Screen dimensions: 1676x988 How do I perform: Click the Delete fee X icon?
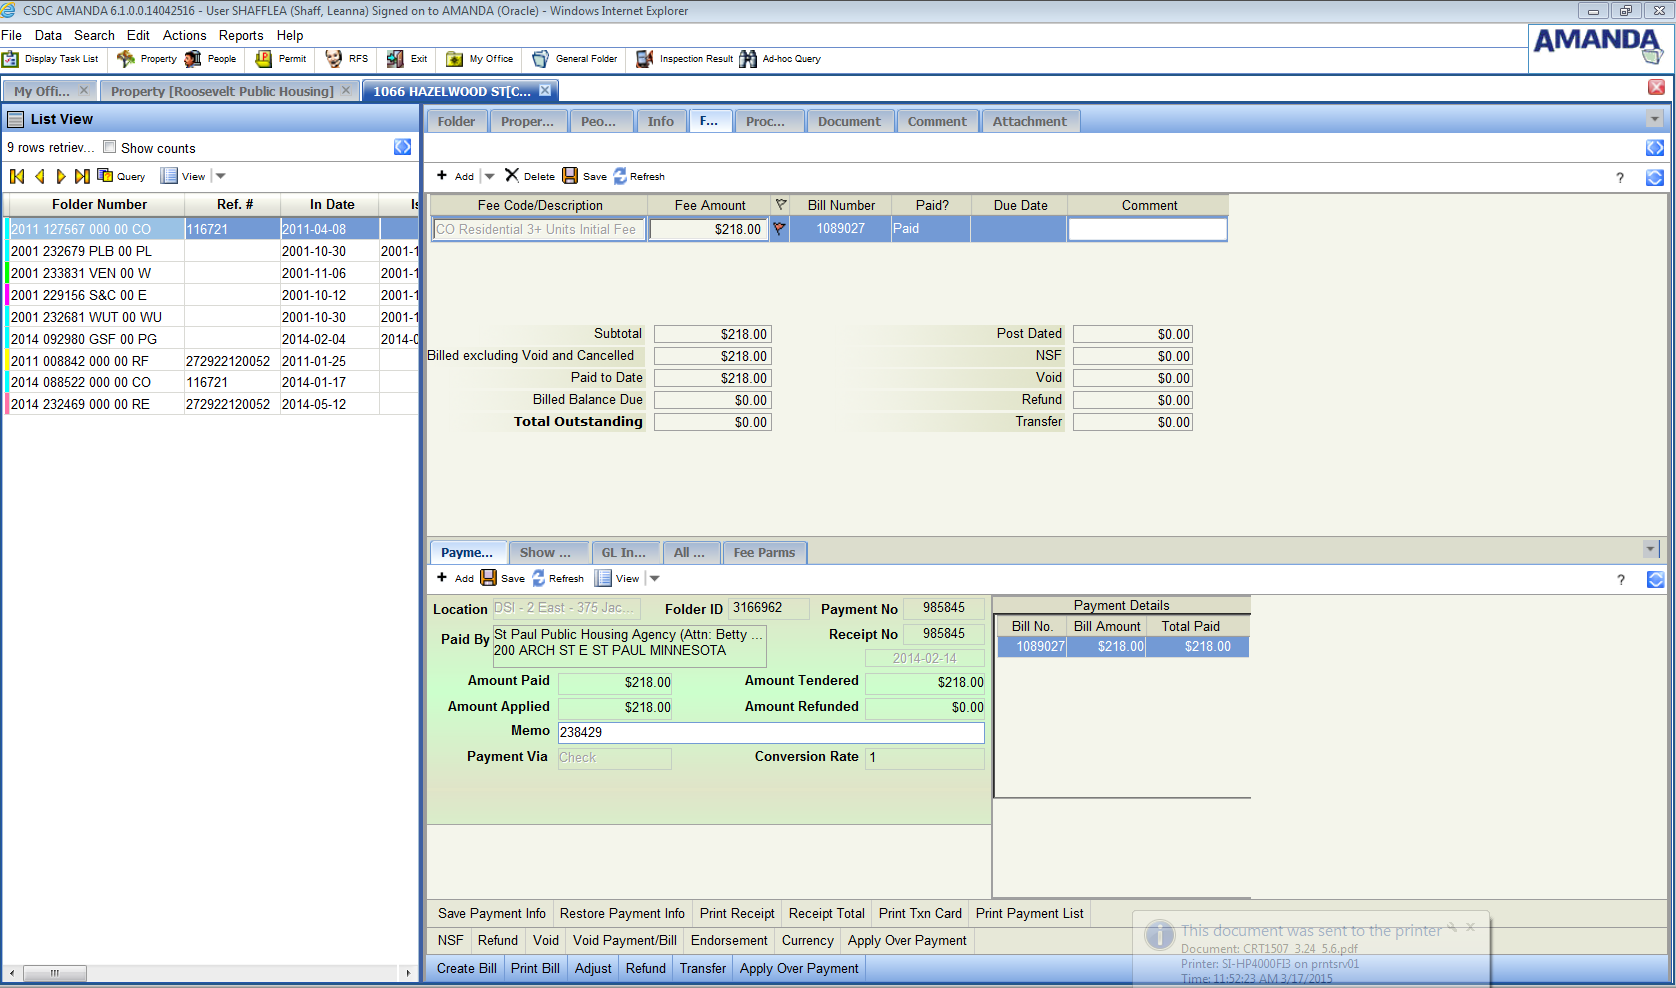(512, 176)
